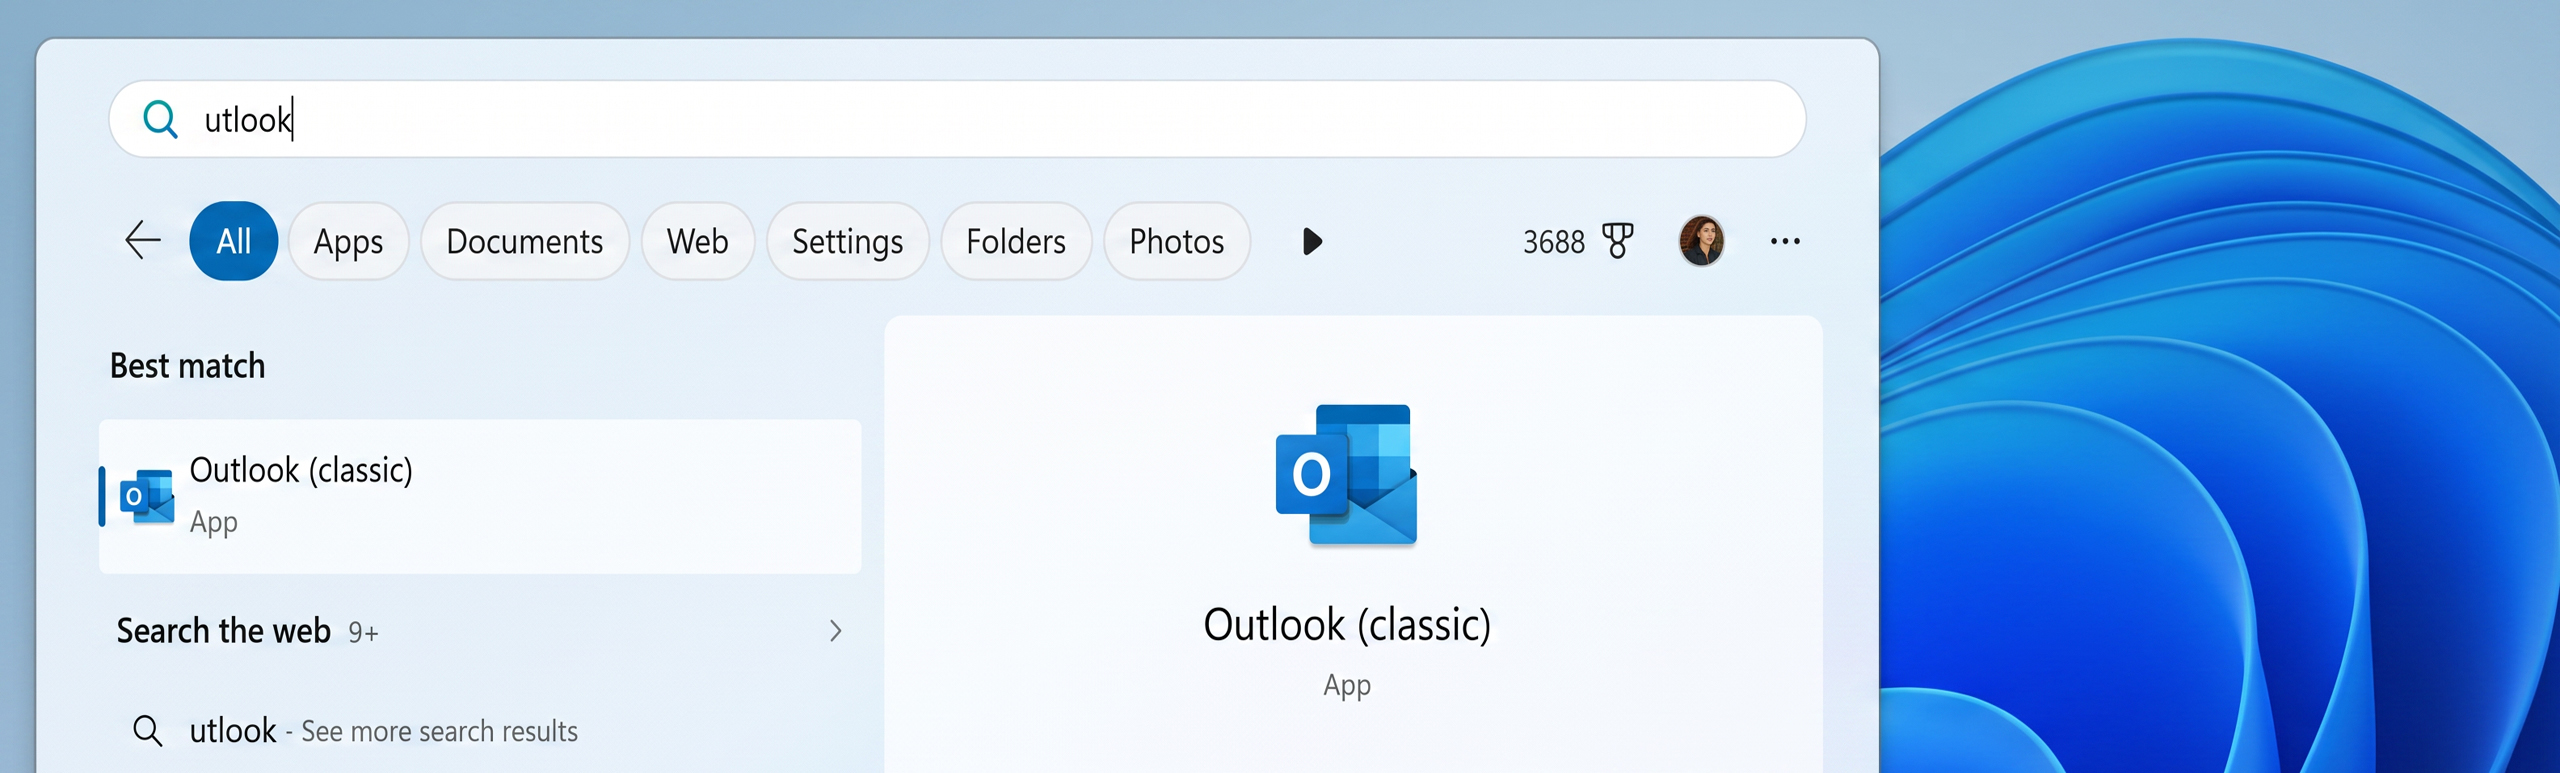Click the 'Best match' heading
This screenshot has width=2560, height=773.
pyautogui.click(x=188, y=366)
